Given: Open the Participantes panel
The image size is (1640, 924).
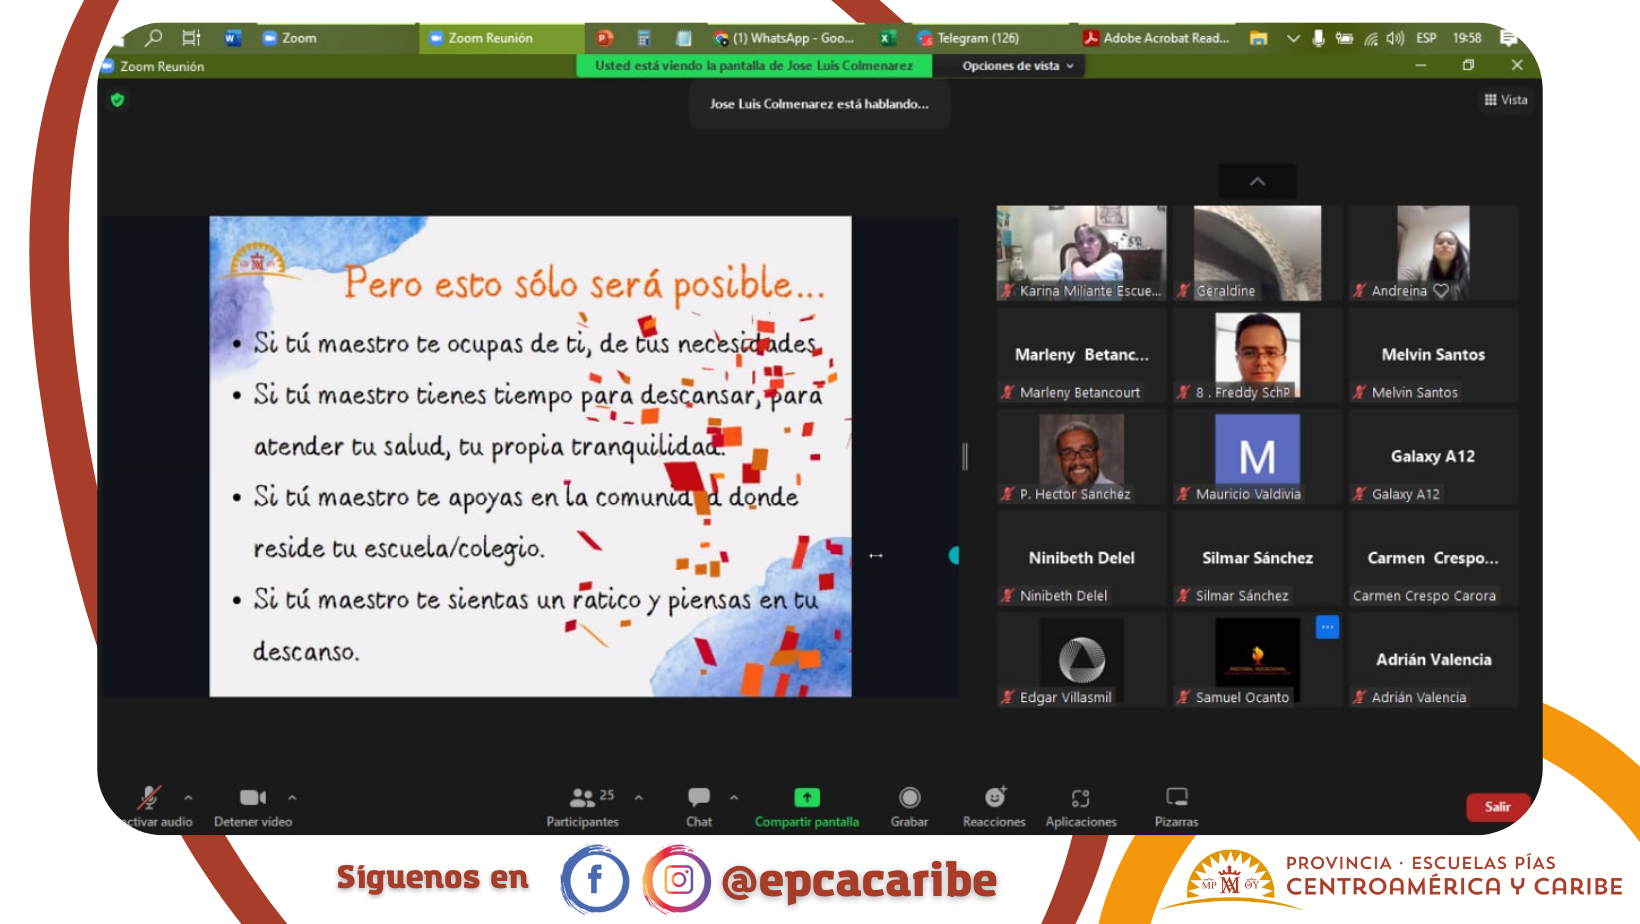Looking at the screenshot, I should click(x=583, y=805).
